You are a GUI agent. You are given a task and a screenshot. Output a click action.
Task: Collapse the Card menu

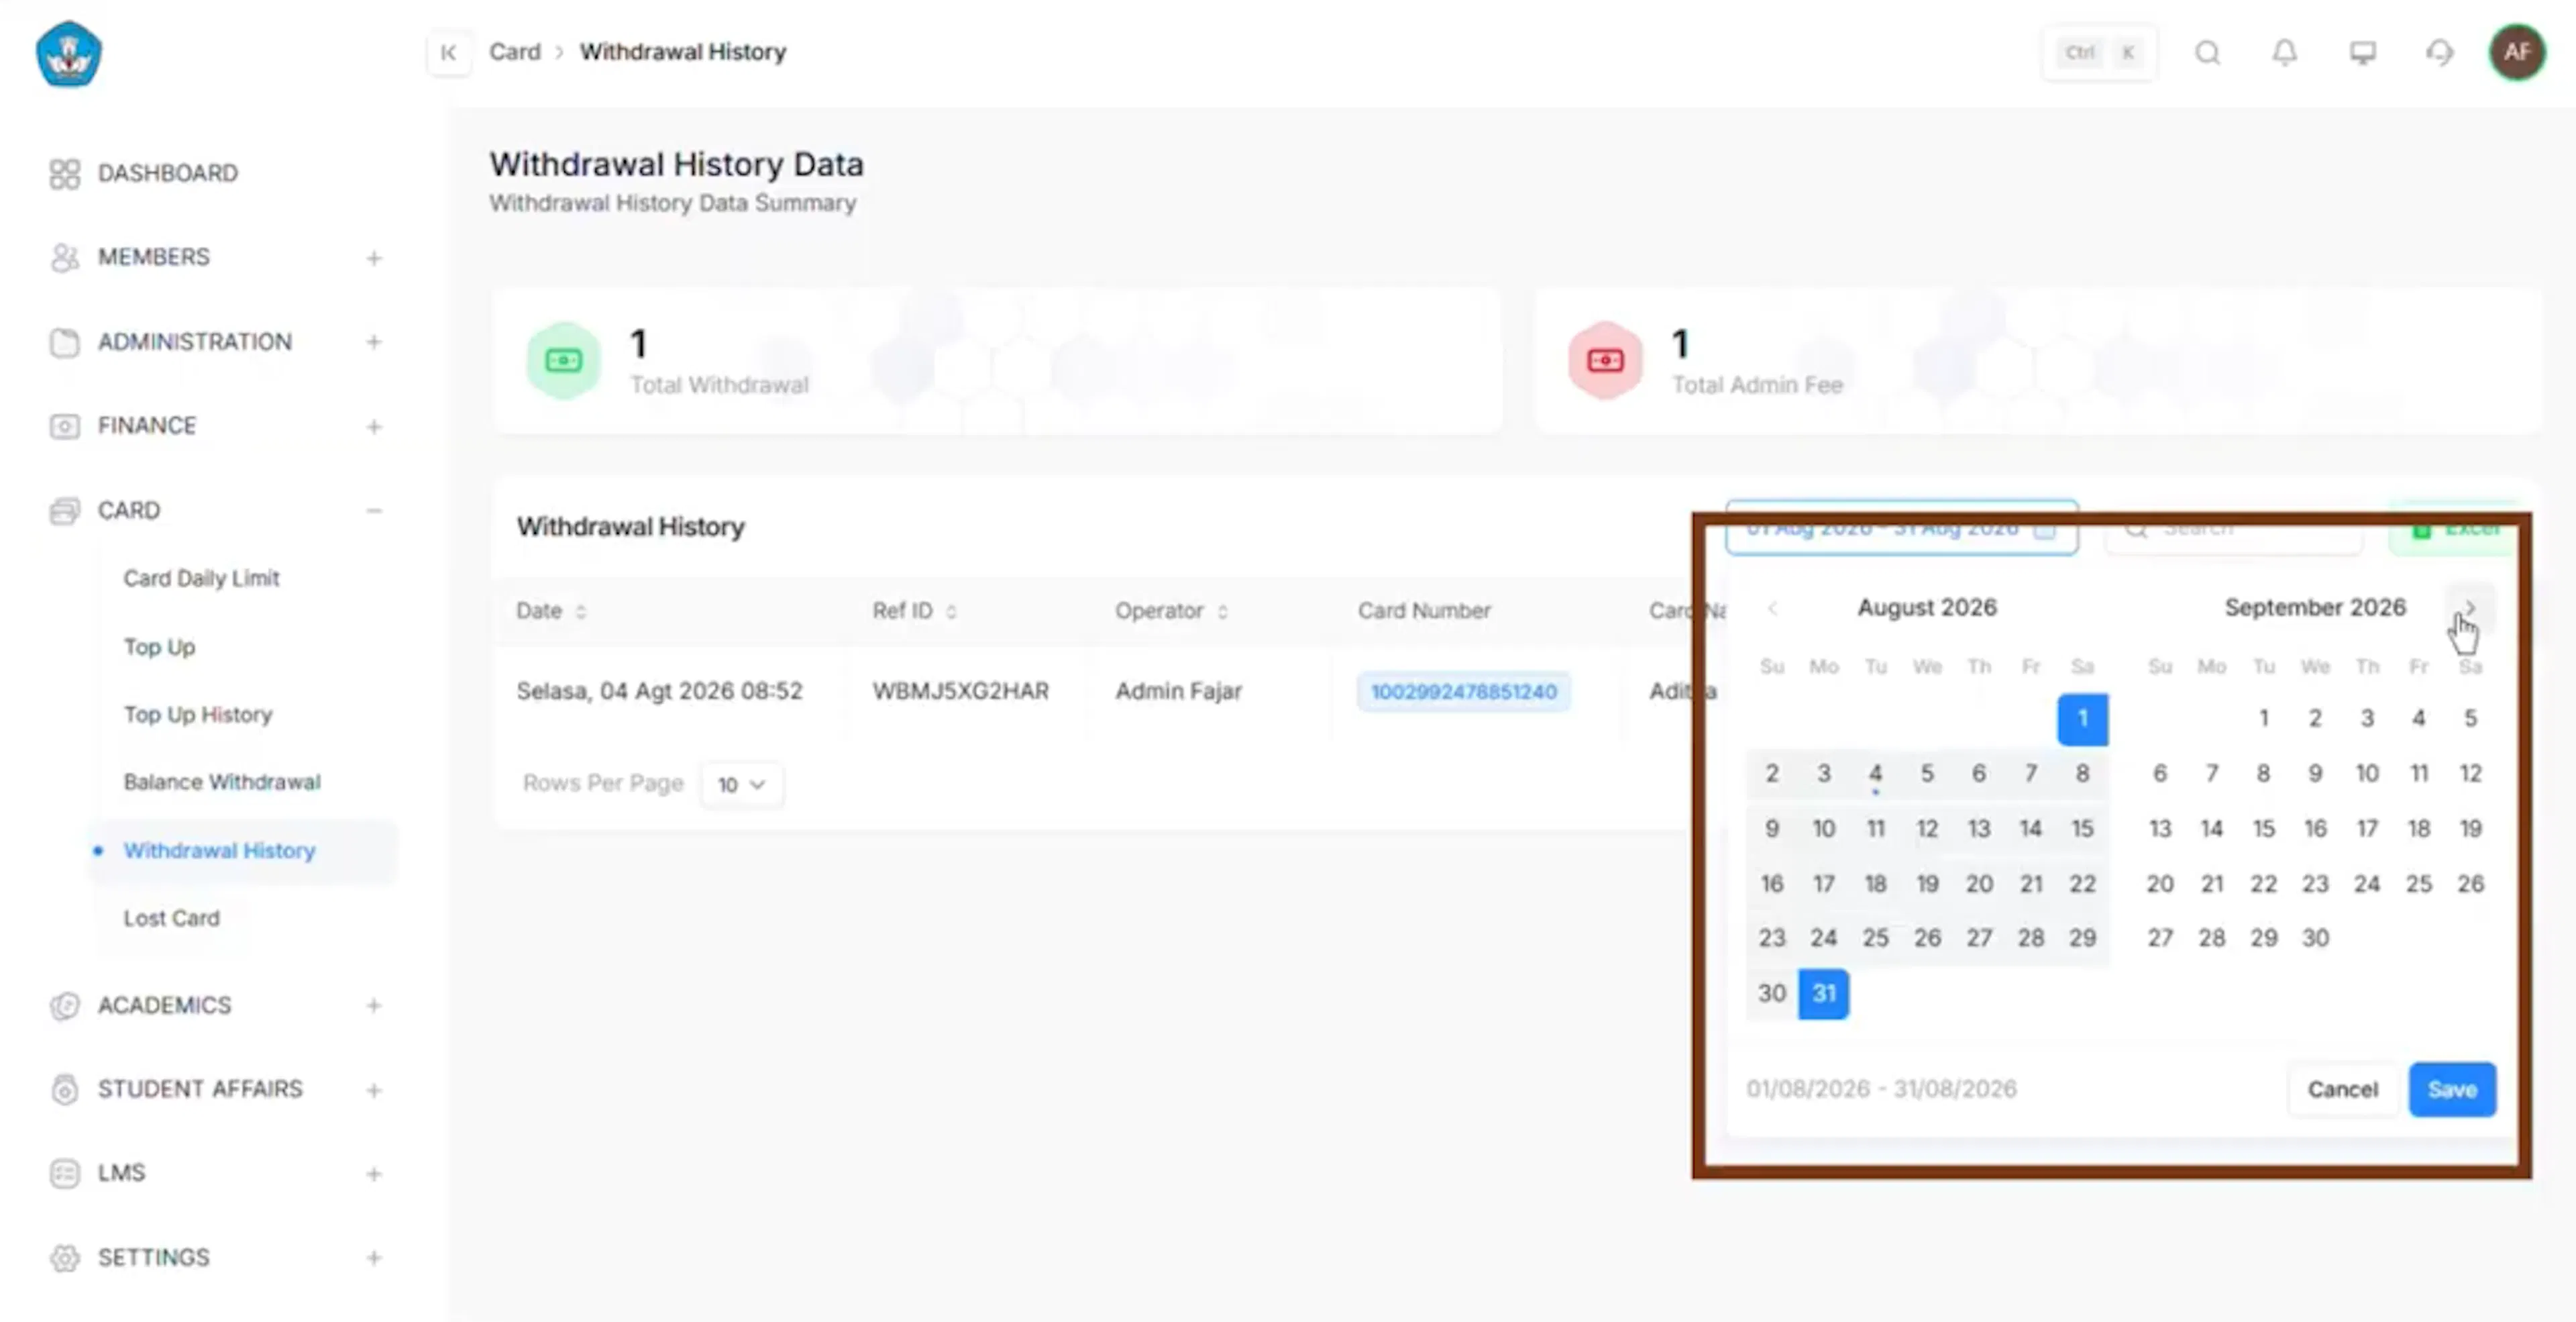(x=374, y=511)
